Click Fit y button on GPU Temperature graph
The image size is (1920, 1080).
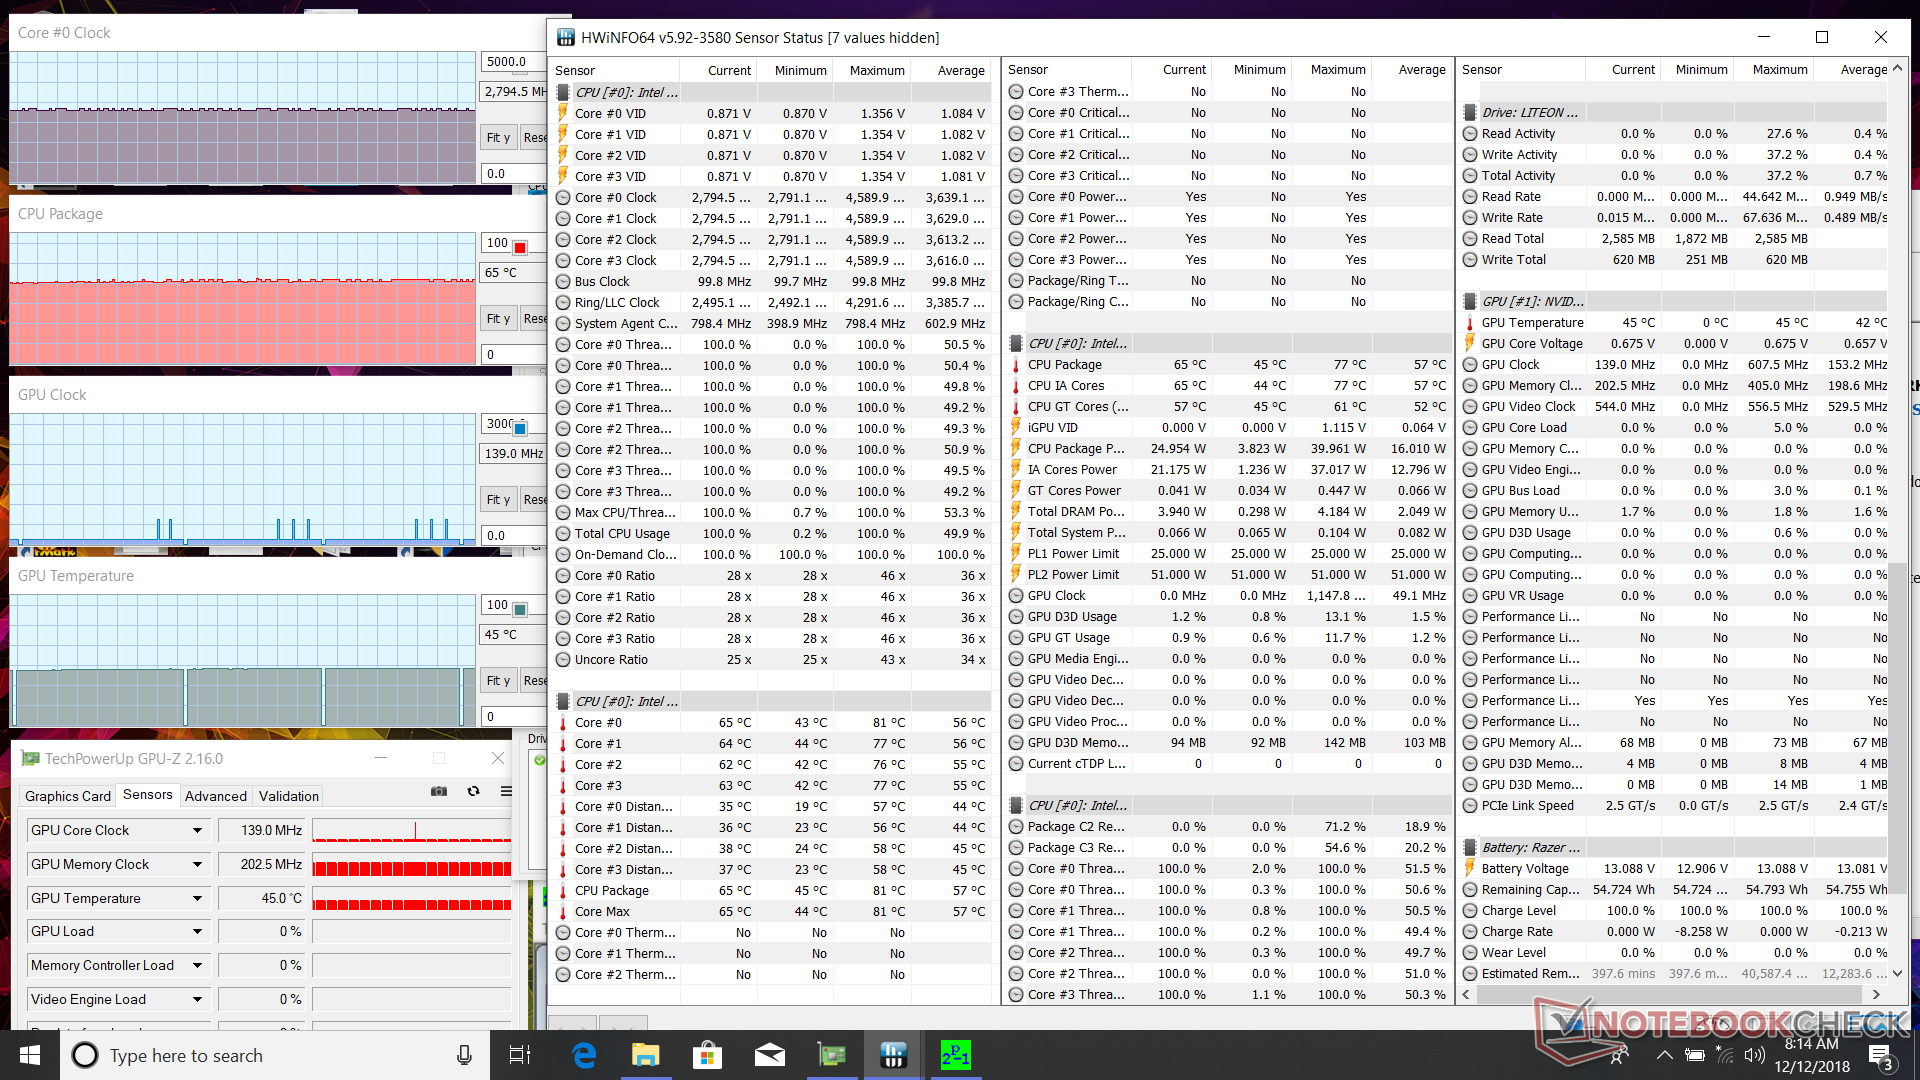click(x=498, y=681)
